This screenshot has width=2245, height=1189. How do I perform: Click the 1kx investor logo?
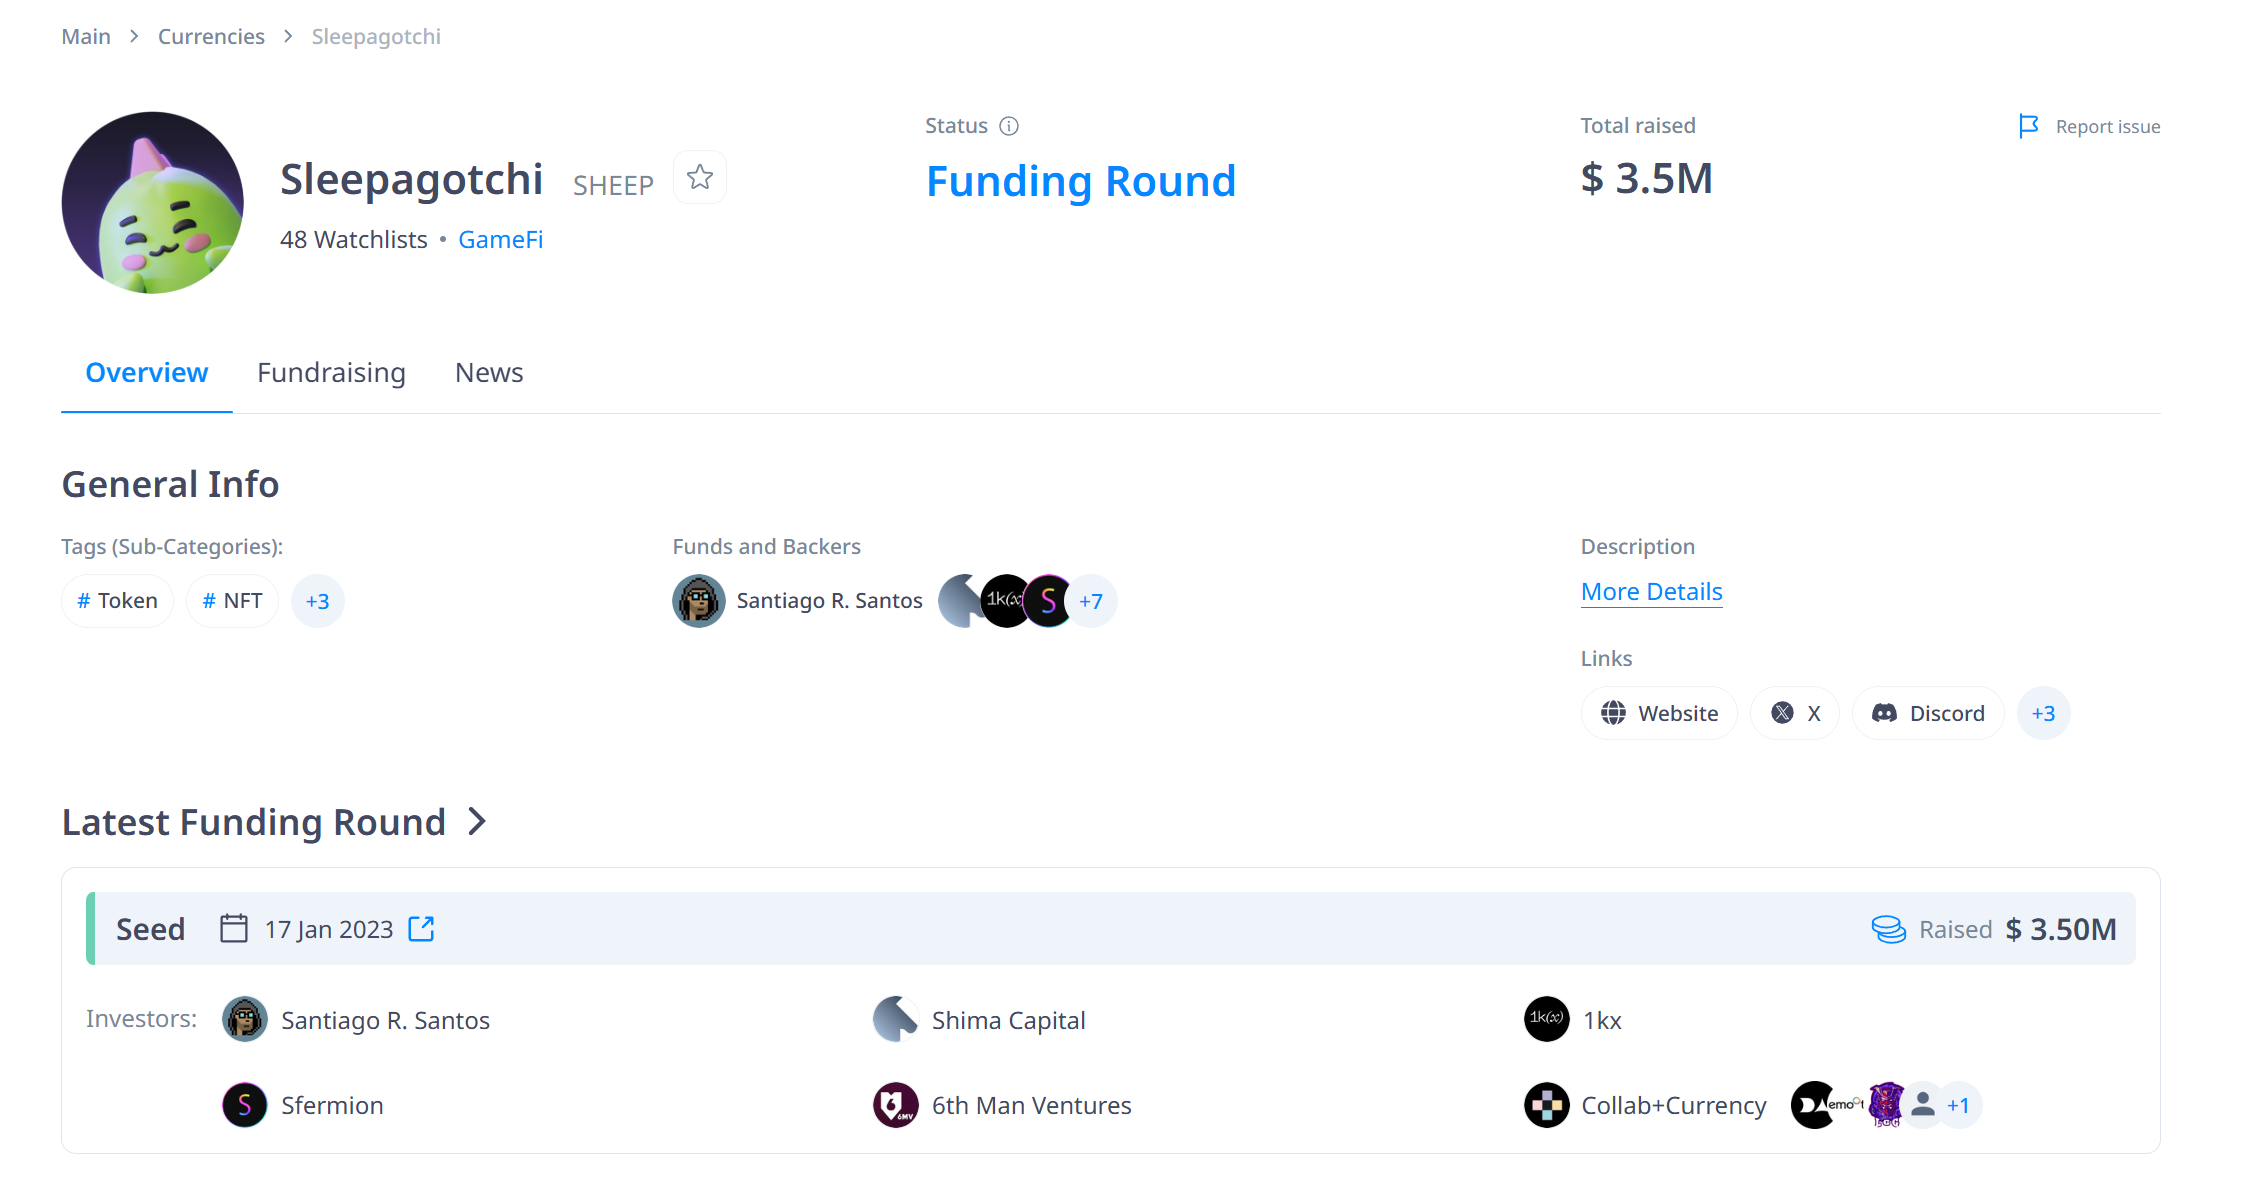(x=1546, y=1019)
